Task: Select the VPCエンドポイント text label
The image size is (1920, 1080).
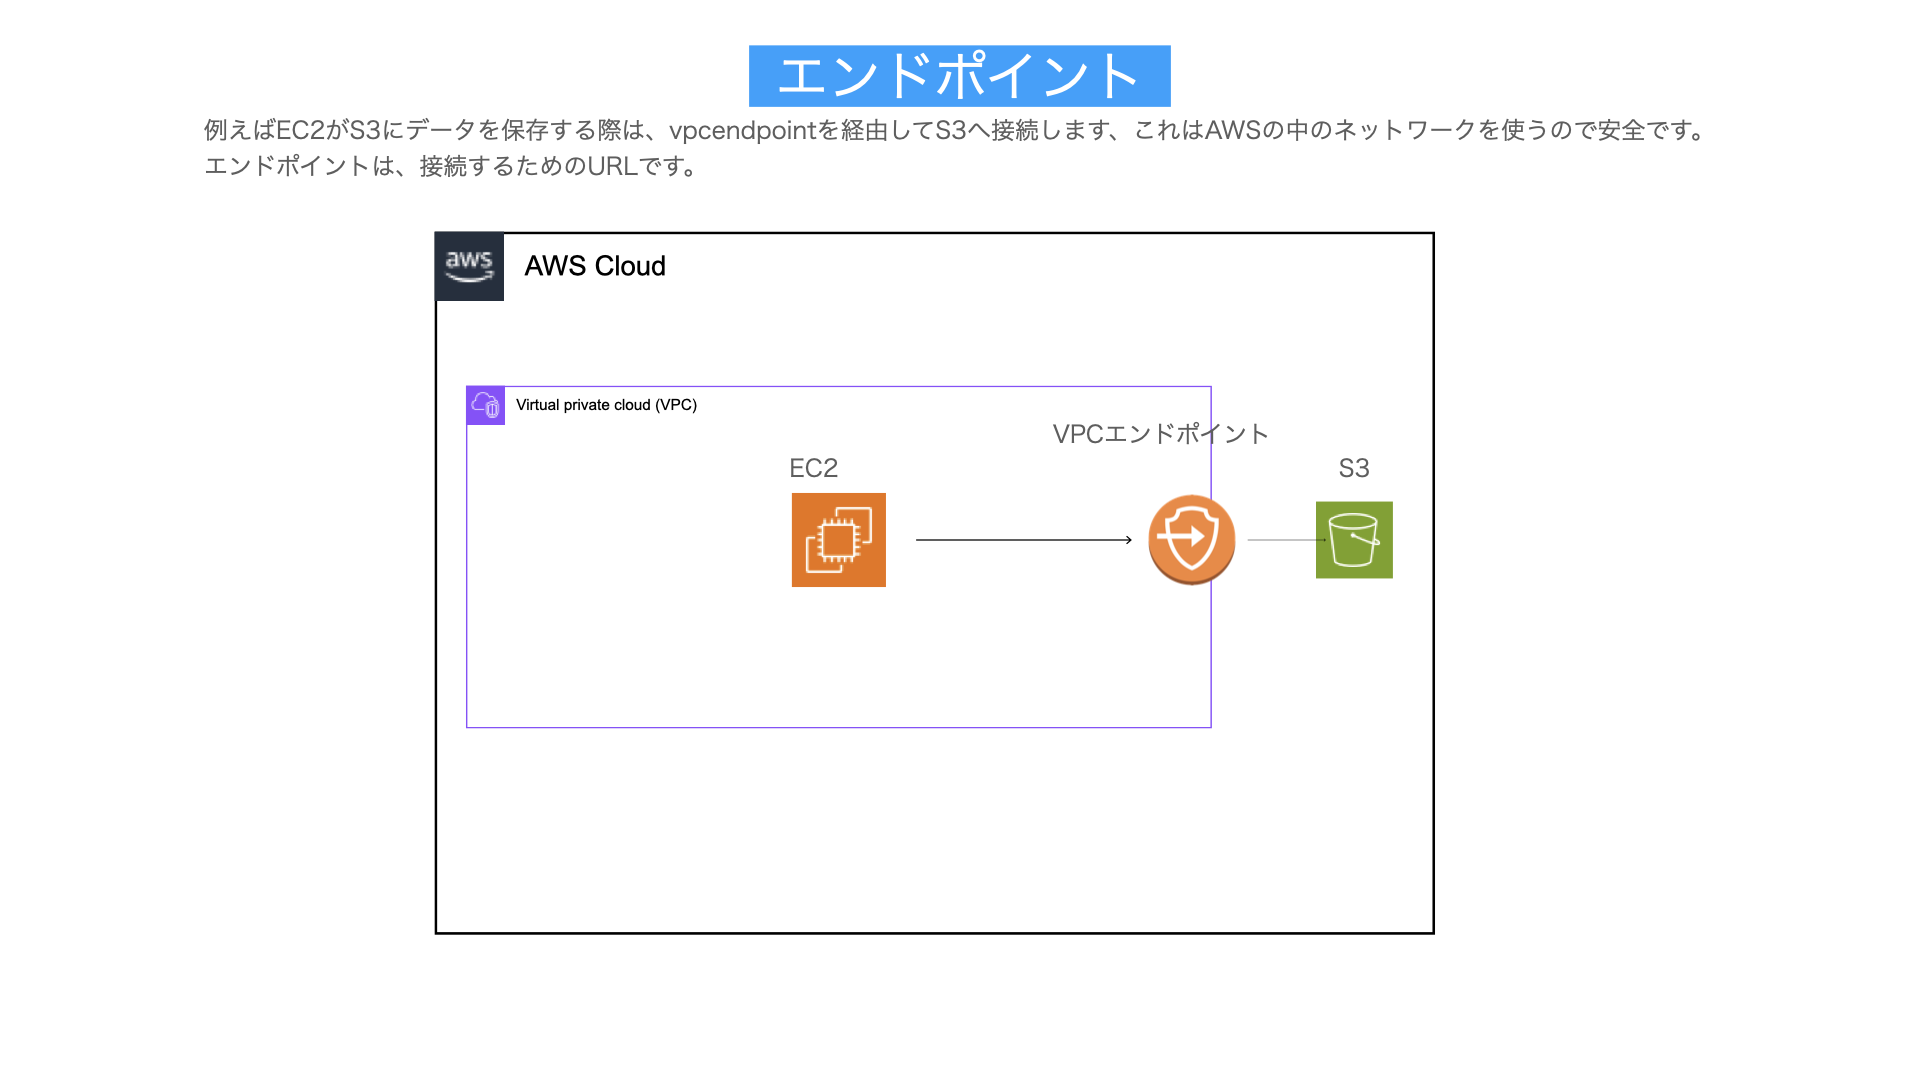Action: coord(1160,434)
